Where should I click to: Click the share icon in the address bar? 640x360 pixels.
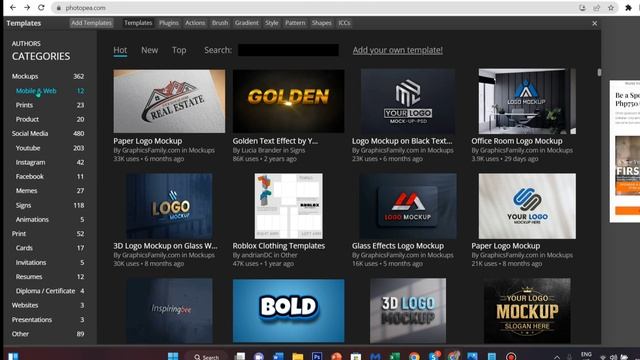coord(596,8)
